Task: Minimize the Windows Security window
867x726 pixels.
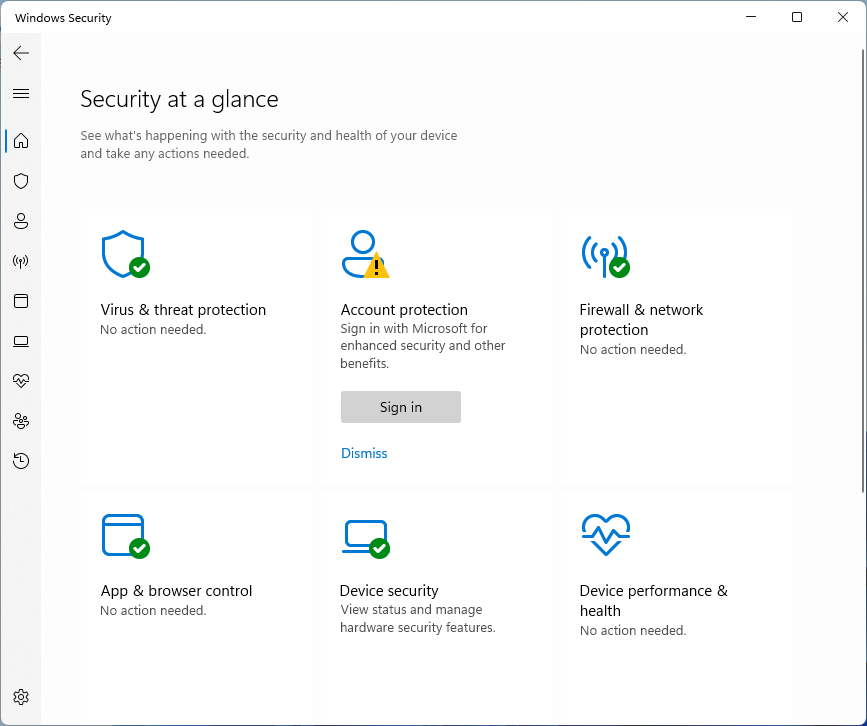Action: tap(751, 17)
